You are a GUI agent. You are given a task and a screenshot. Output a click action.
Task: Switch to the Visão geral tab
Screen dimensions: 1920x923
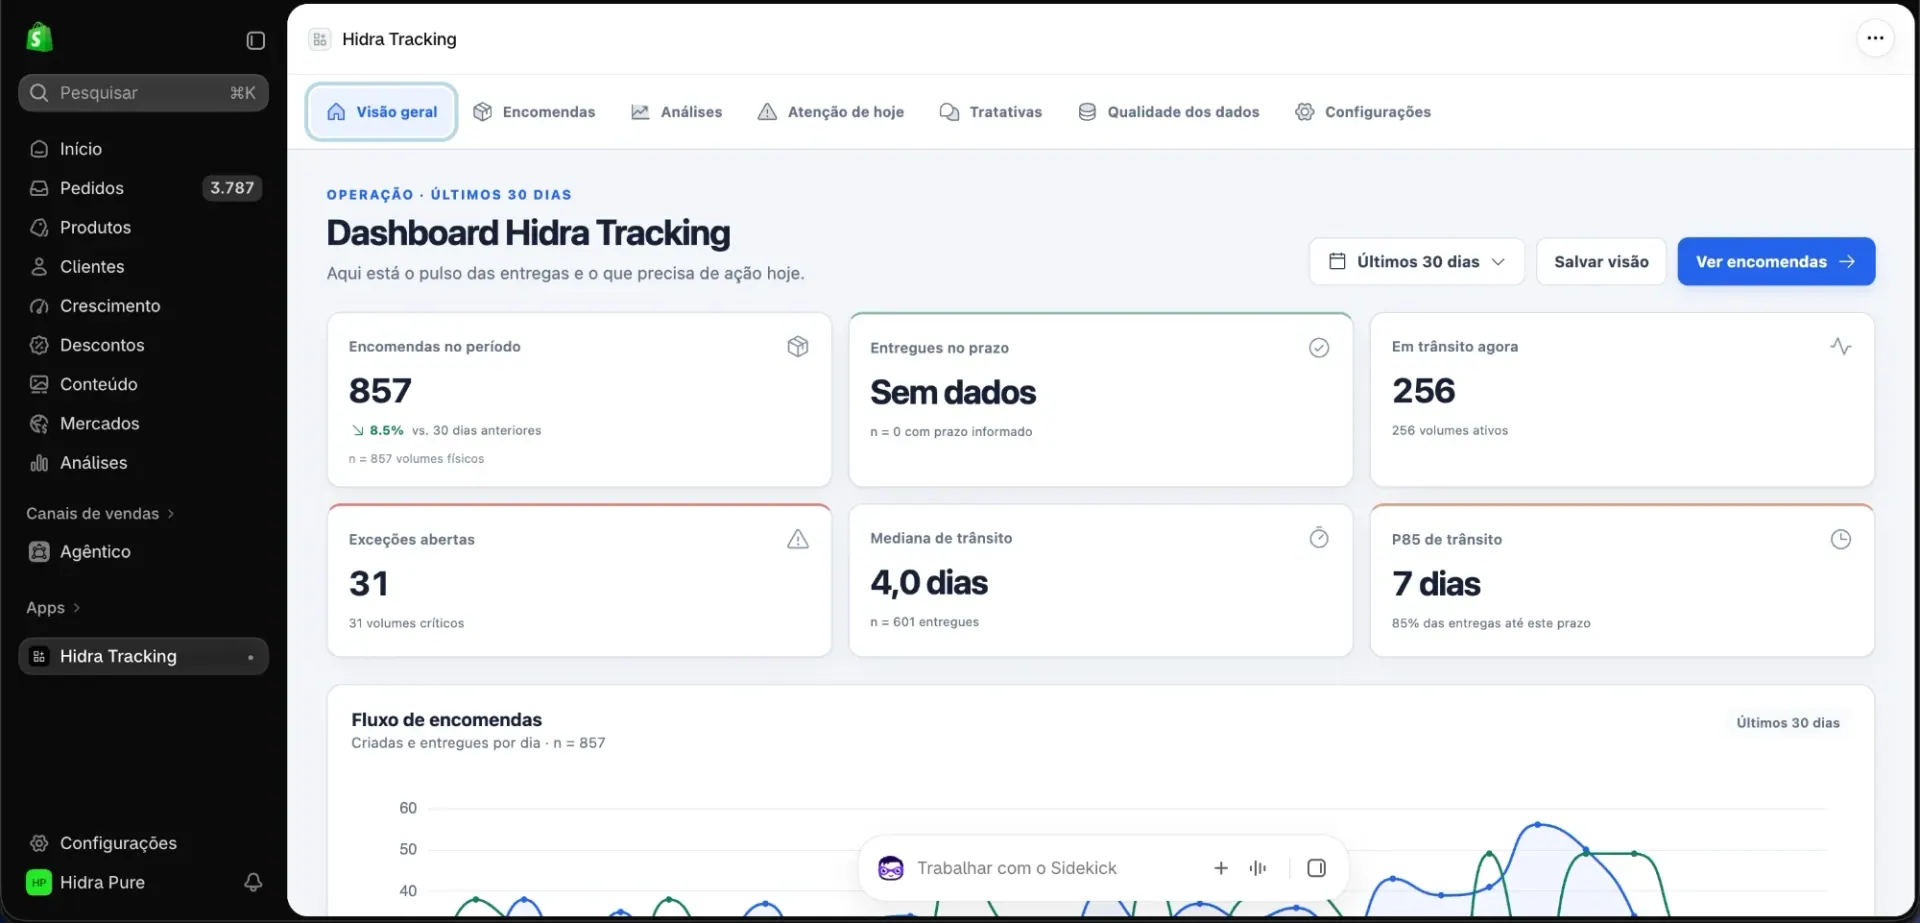(381, 112)
